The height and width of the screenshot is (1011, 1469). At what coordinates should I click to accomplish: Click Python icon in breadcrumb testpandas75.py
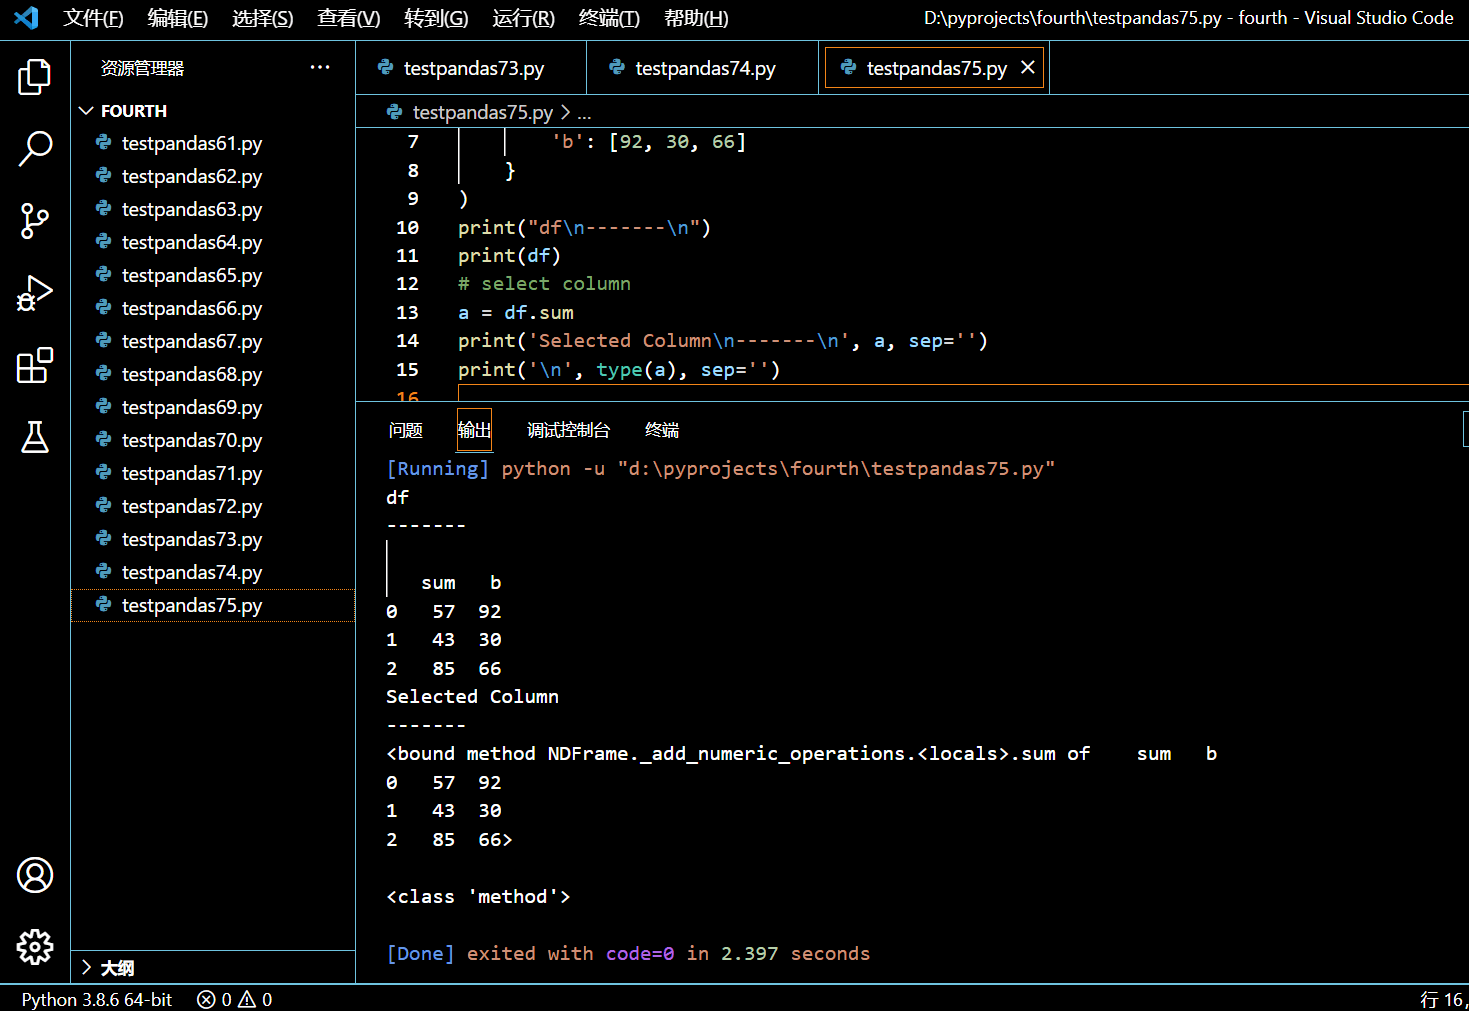coord(395,112)
